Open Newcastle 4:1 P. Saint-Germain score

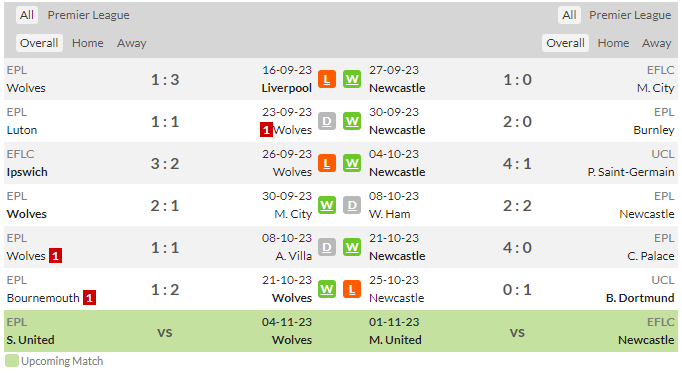(x=517, y=164)
